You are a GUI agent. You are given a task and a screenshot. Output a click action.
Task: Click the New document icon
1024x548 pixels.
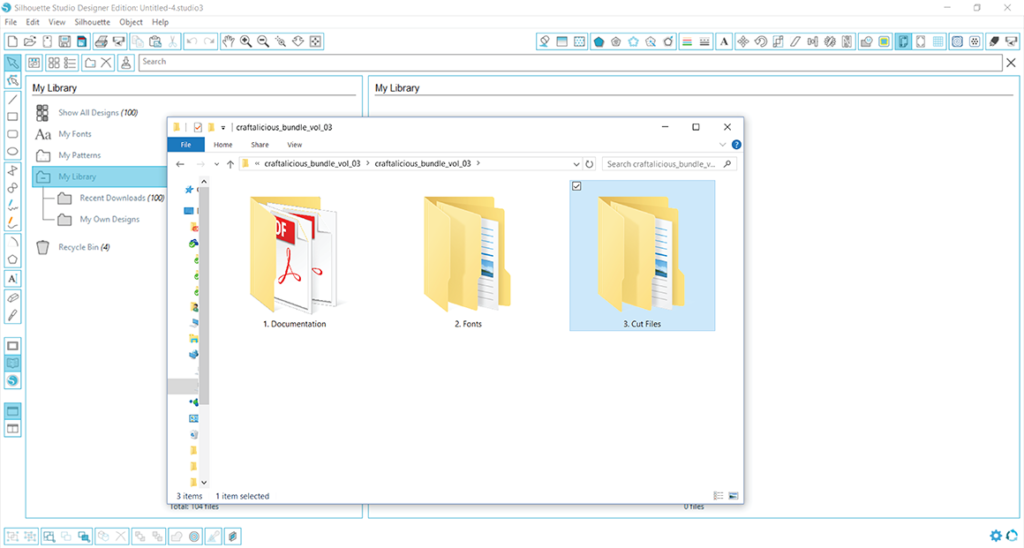(12, 42)
